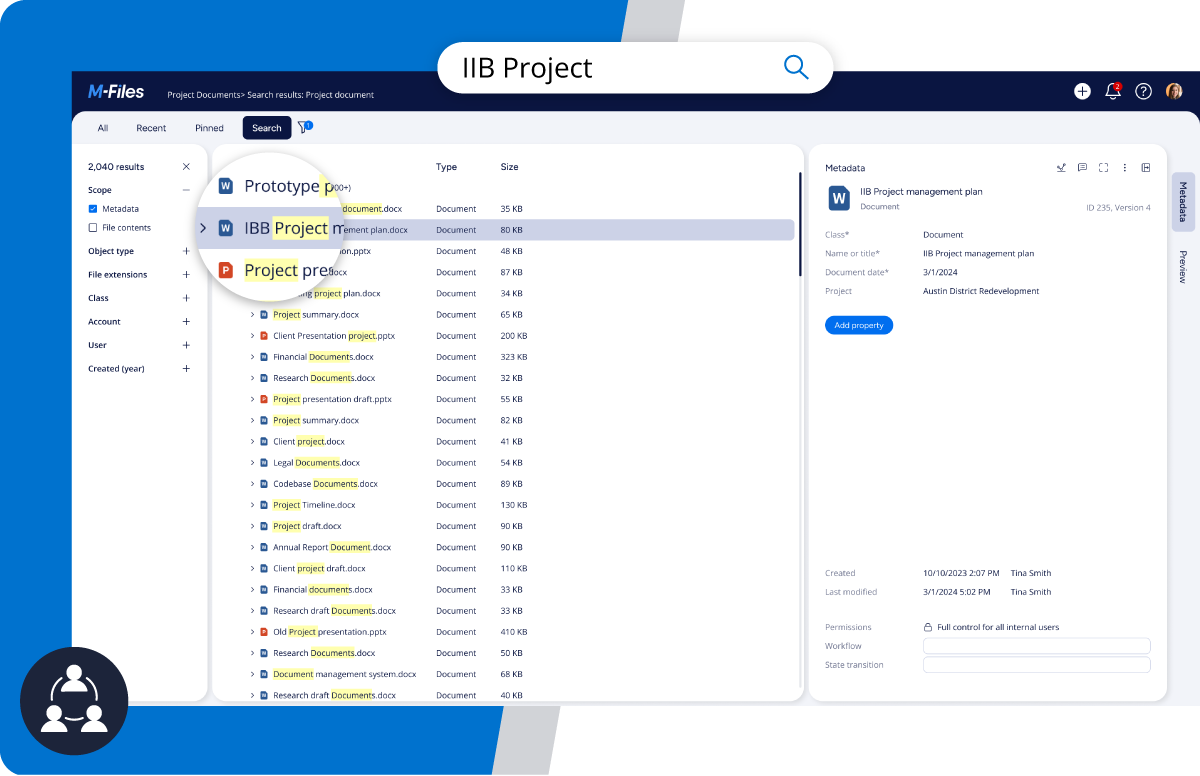Click the 2,040 results label
The image size is (1200, 776).
(x=116, y=167)
